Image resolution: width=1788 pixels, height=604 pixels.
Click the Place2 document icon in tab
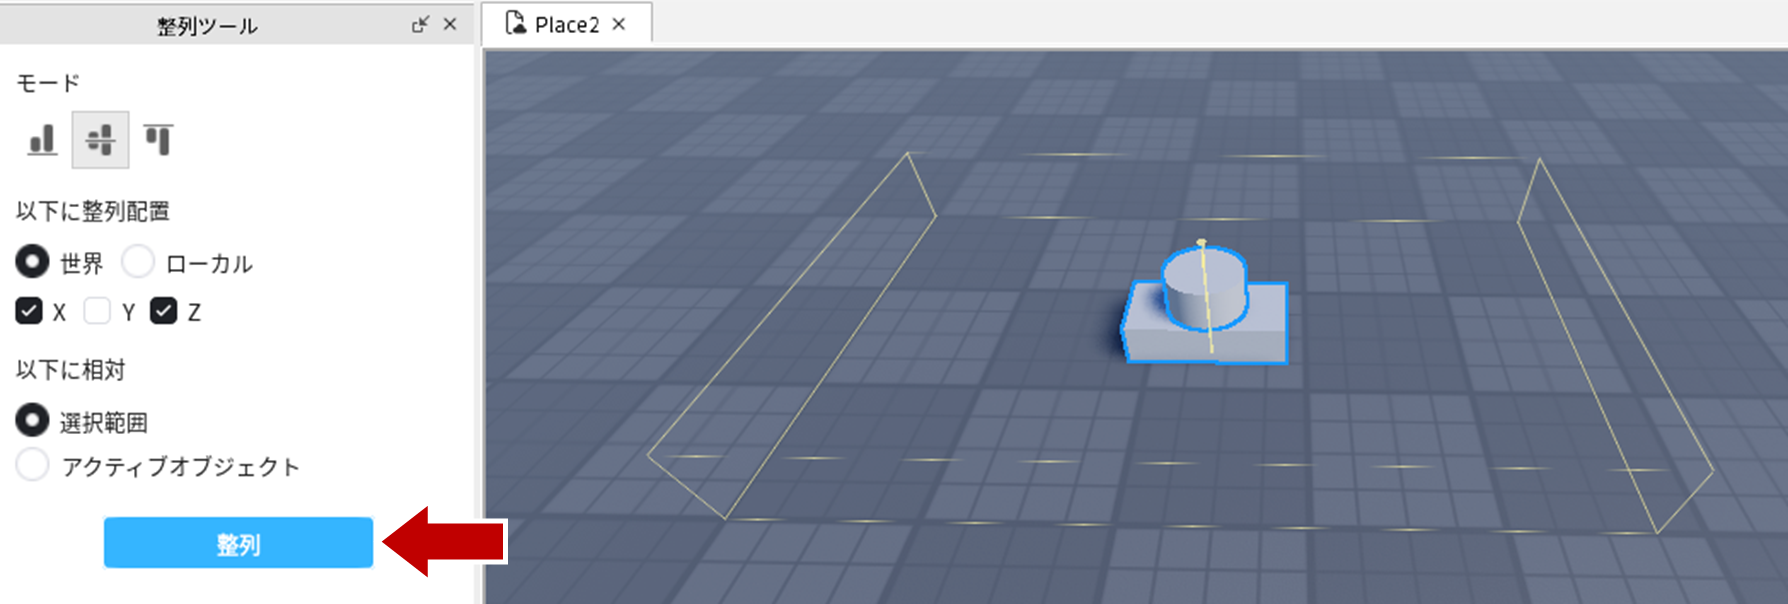coord(515,23)
